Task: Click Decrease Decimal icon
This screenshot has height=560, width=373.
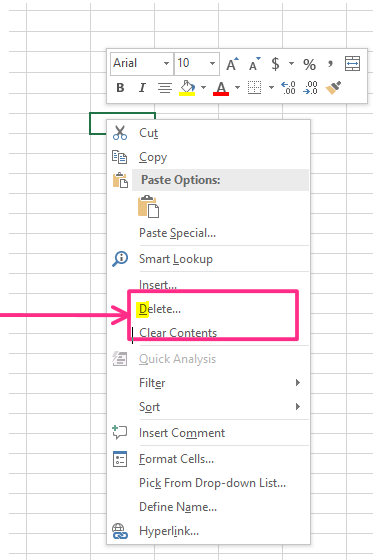Action: [310, 88]
